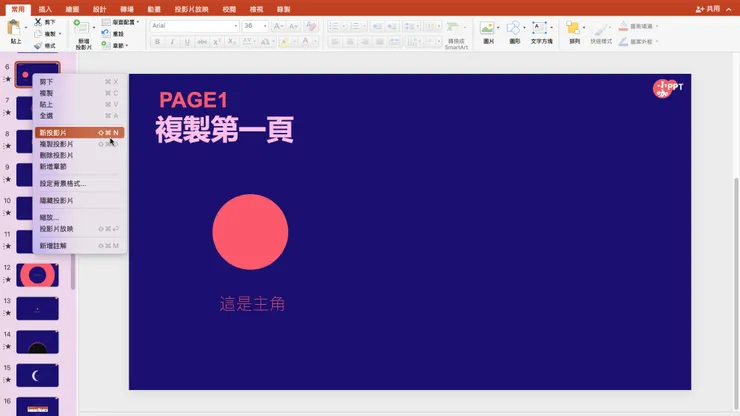
Task: Click the font color A button
Action: point(305,42)
